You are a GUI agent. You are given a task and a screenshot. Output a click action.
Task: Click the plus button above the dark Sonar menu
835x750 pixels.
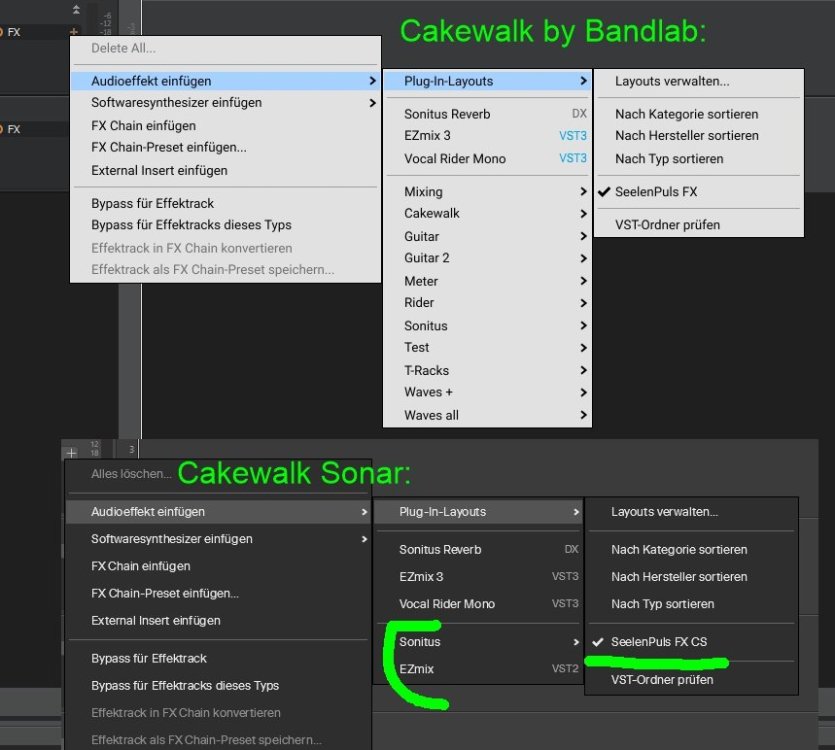pos(71,453)
